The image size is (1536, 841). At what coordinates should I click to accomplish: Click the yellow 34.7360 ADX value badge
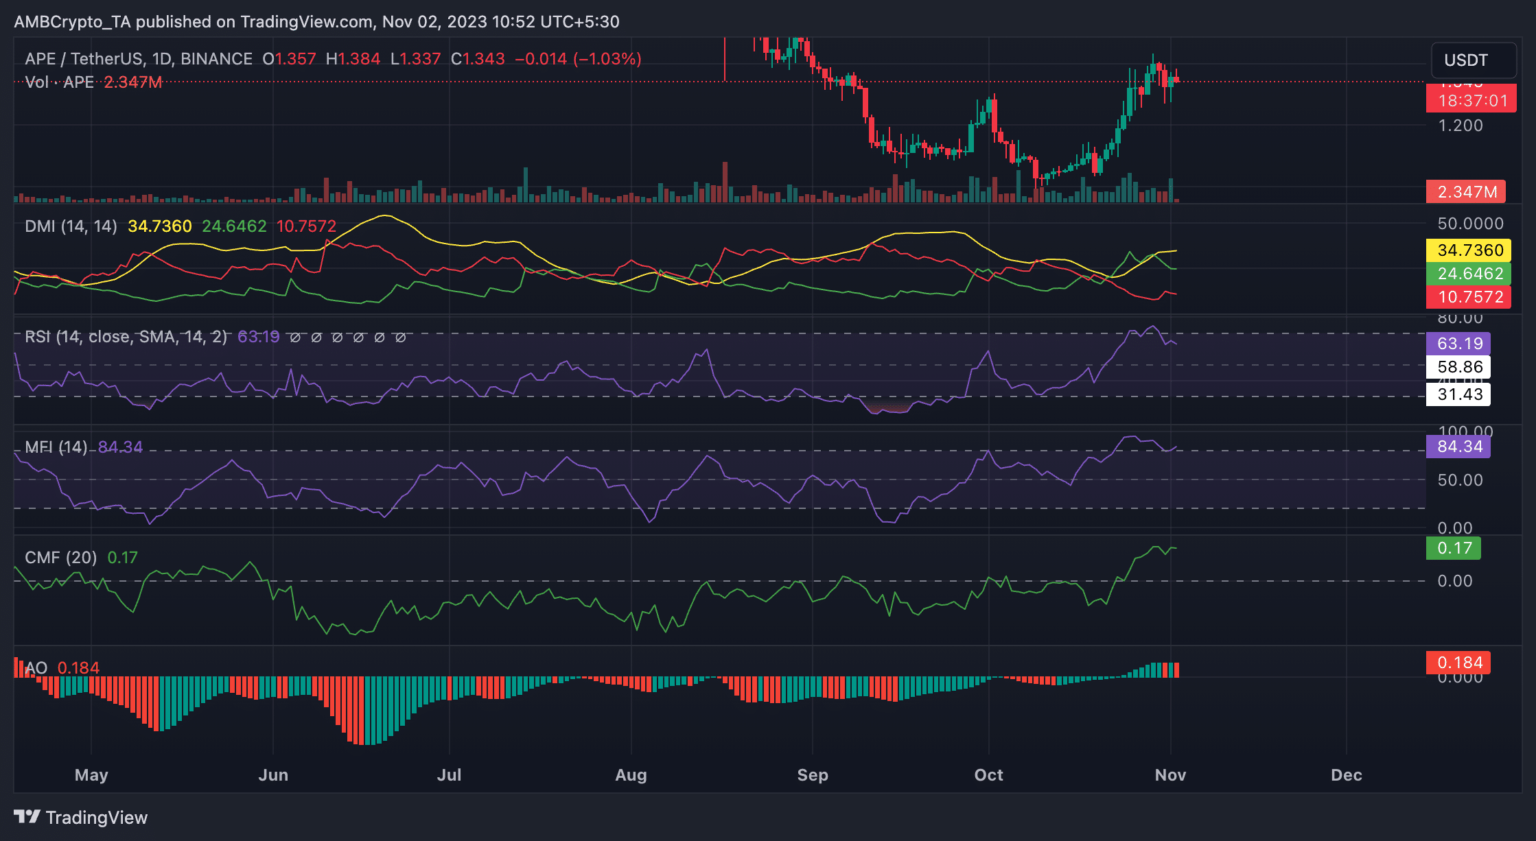(x=1469, y=250)
